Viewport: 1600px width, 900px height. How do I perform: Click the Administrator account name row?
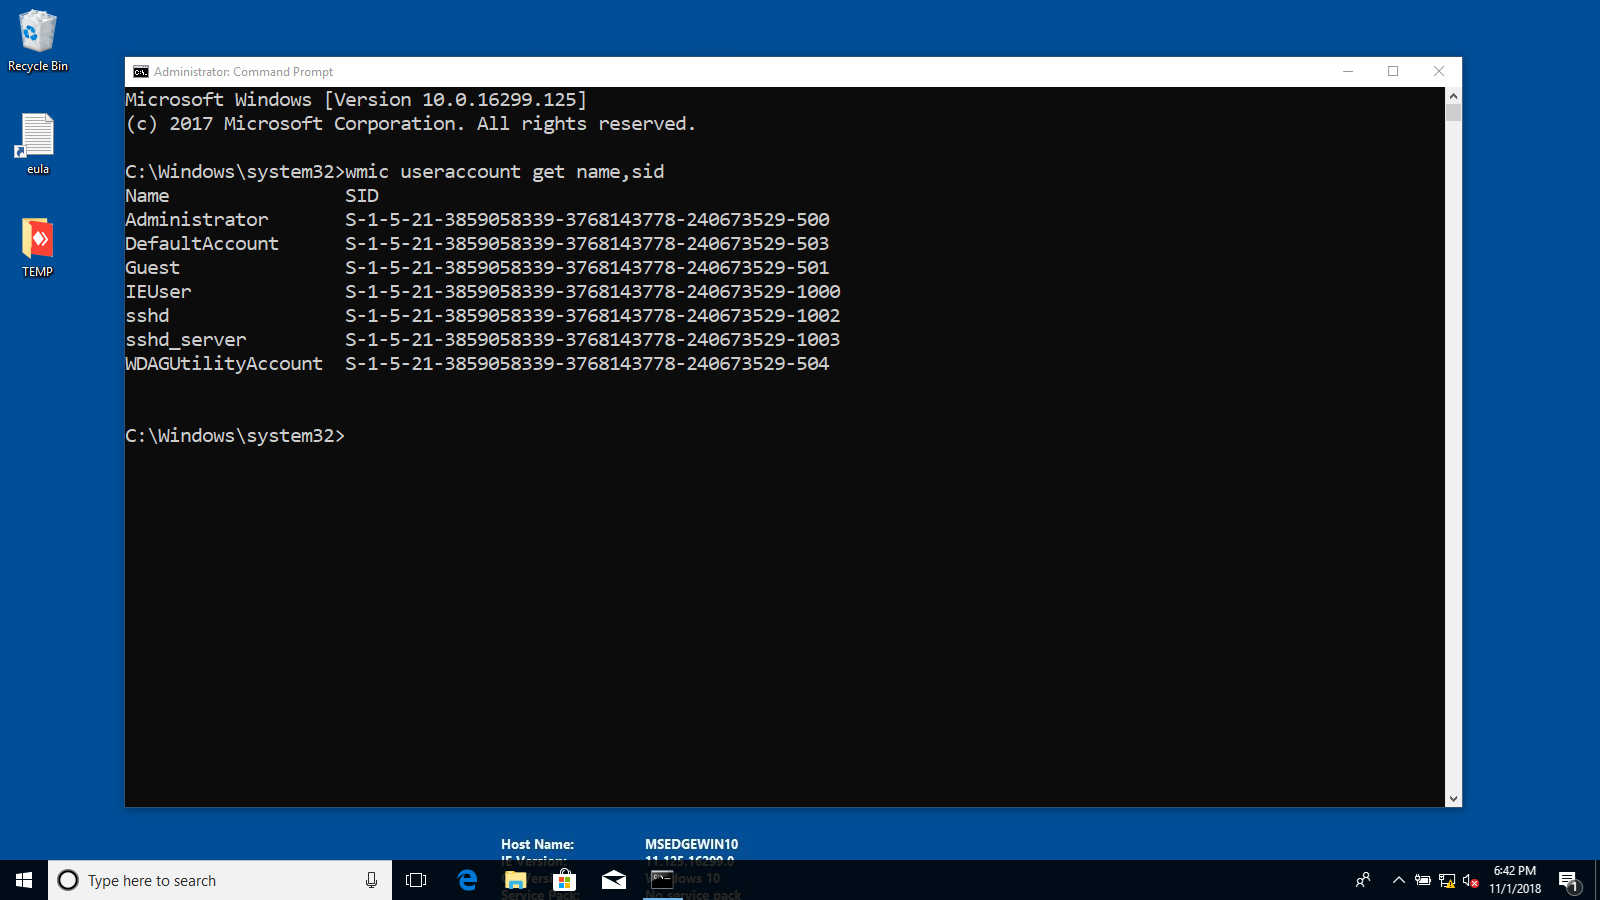coord(197,219)
